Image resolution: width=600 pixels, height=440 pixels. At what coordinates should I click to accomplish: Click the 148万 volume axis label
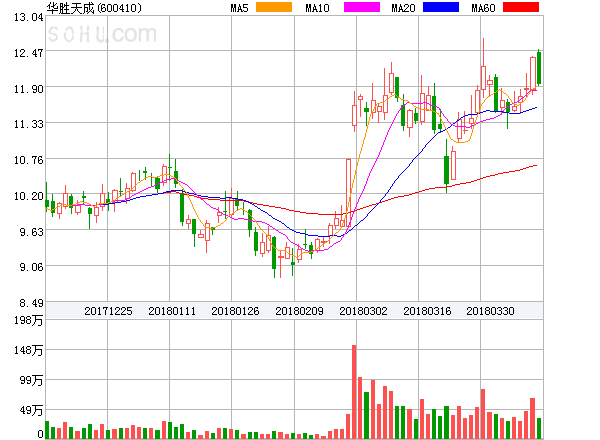[x=29, y=350]
